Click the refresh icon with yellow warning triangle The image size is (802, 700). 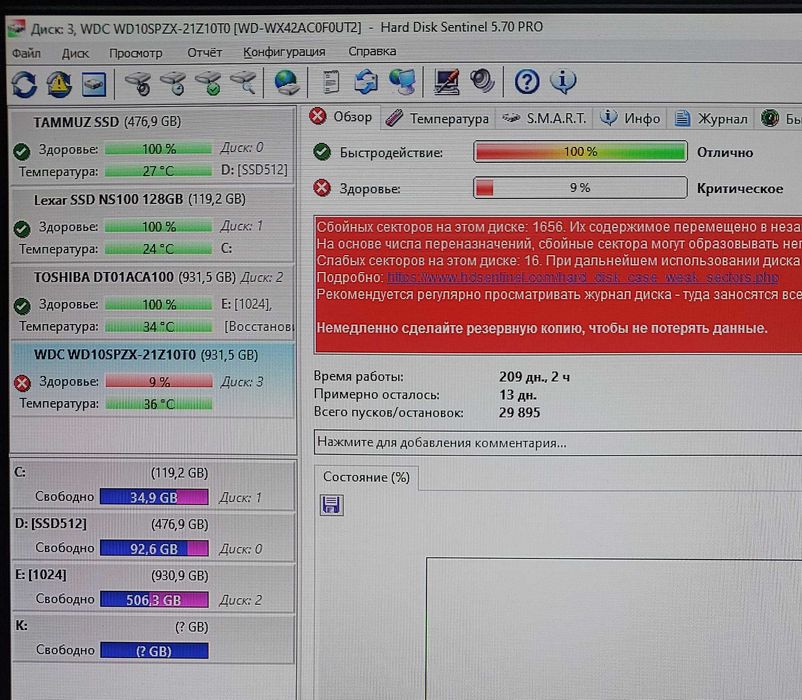pyautogui.click(x=59, y=84)
